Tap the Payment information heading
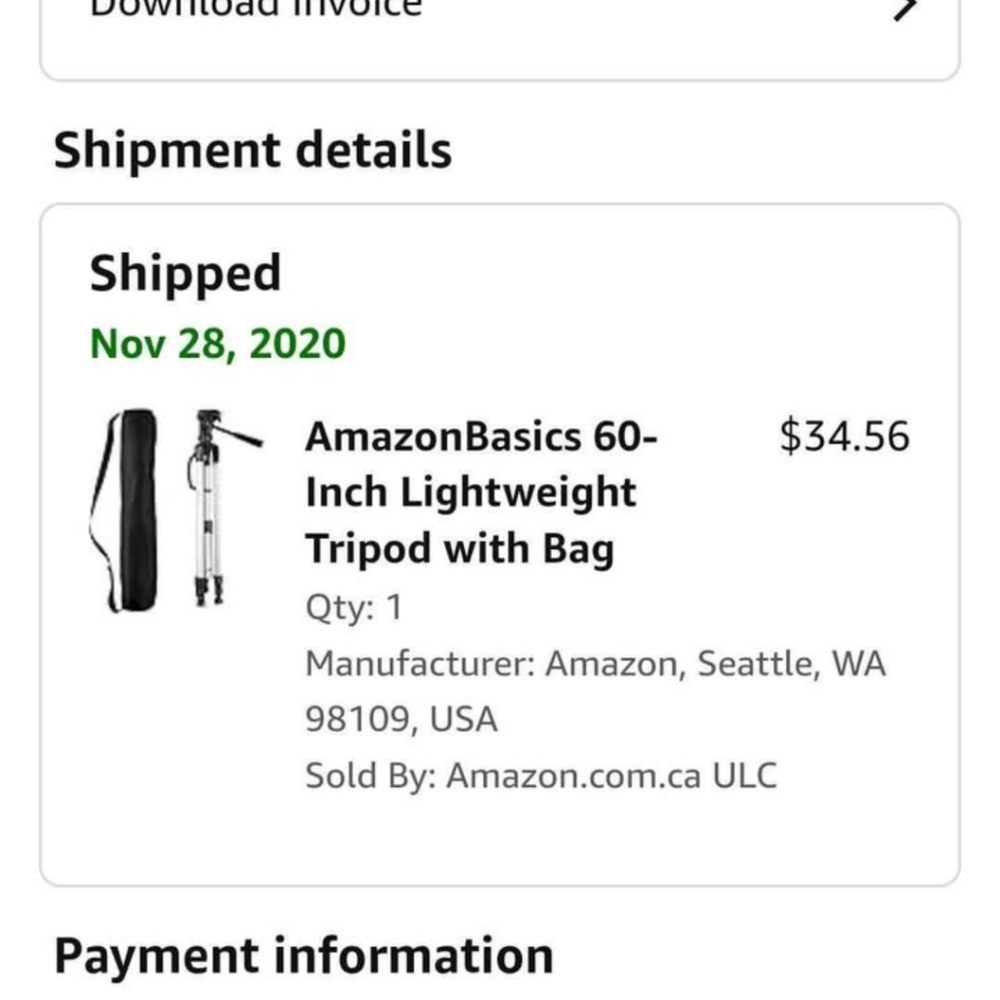Screen dimensions: 1000x1000 (x=304, y=955)
